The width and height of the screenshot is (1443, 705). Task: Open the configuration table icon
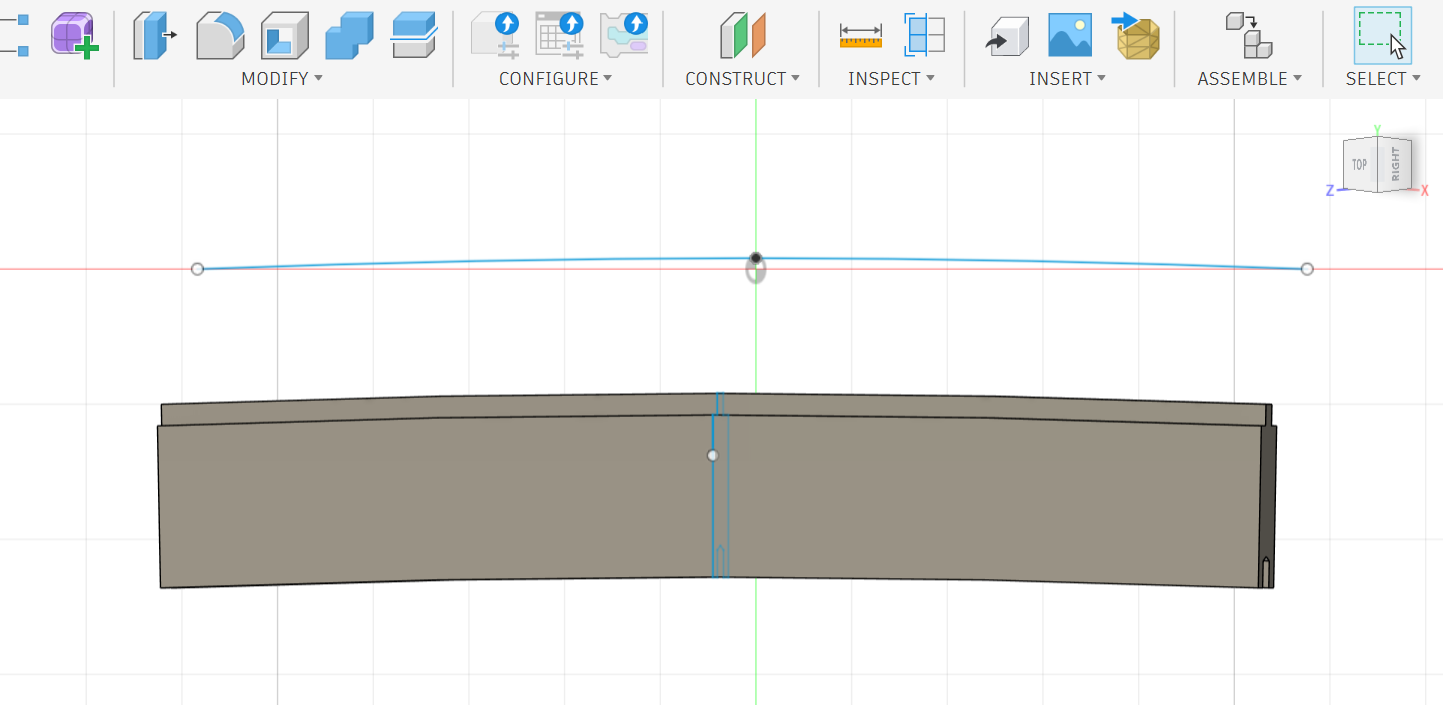pyautogui.click(x=560, y=35)
